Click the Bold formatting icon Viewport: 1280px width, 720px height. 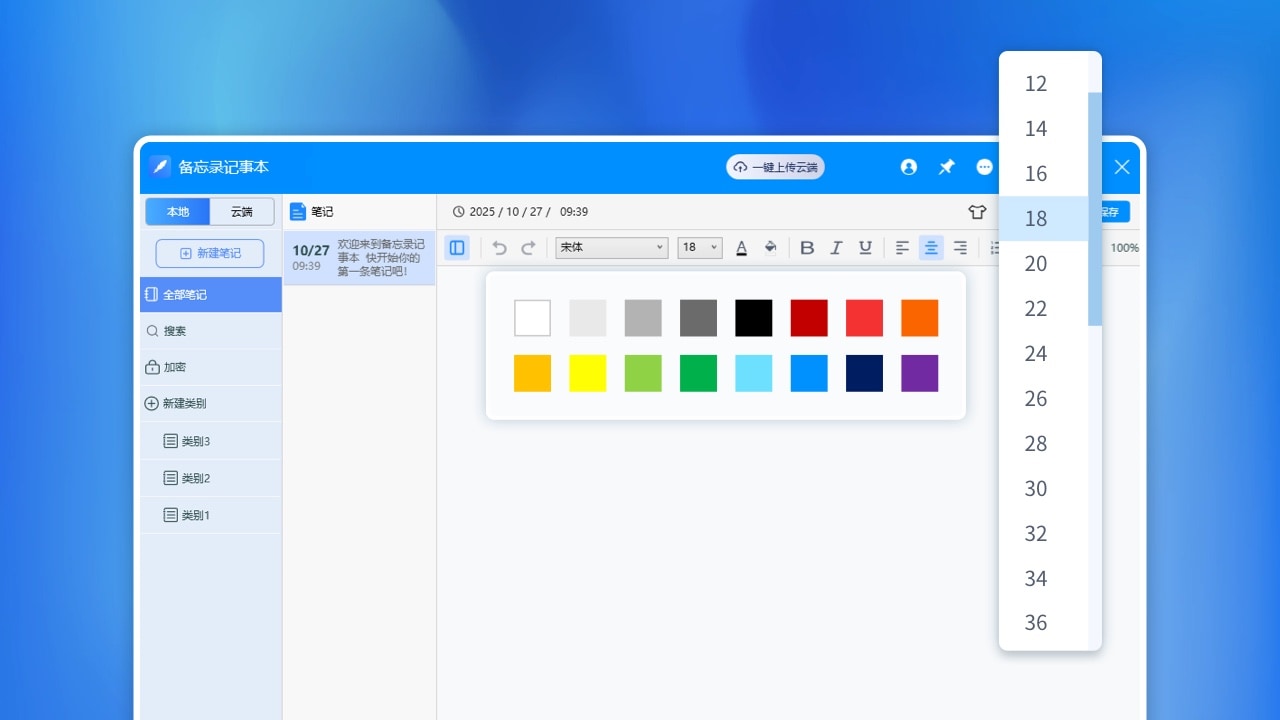[x=807, y=248]
